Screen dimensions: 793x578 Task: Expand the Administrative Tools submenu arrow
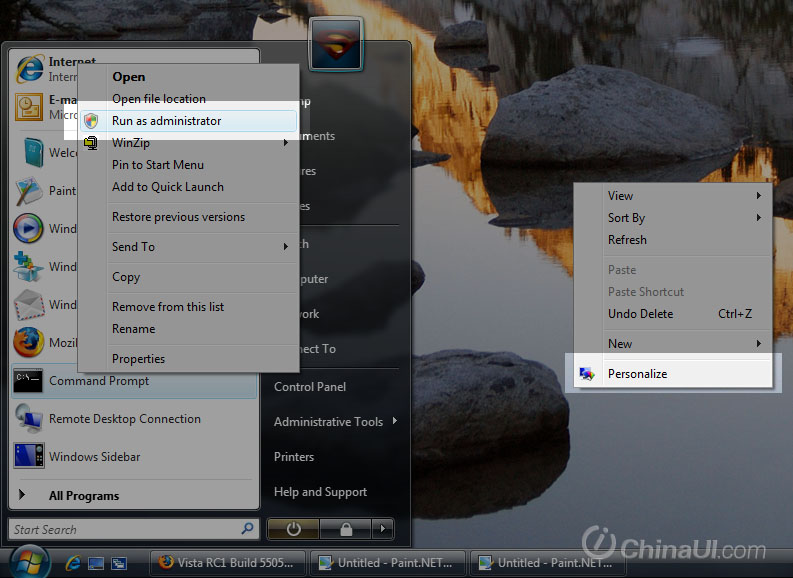[x=394, y=421]
